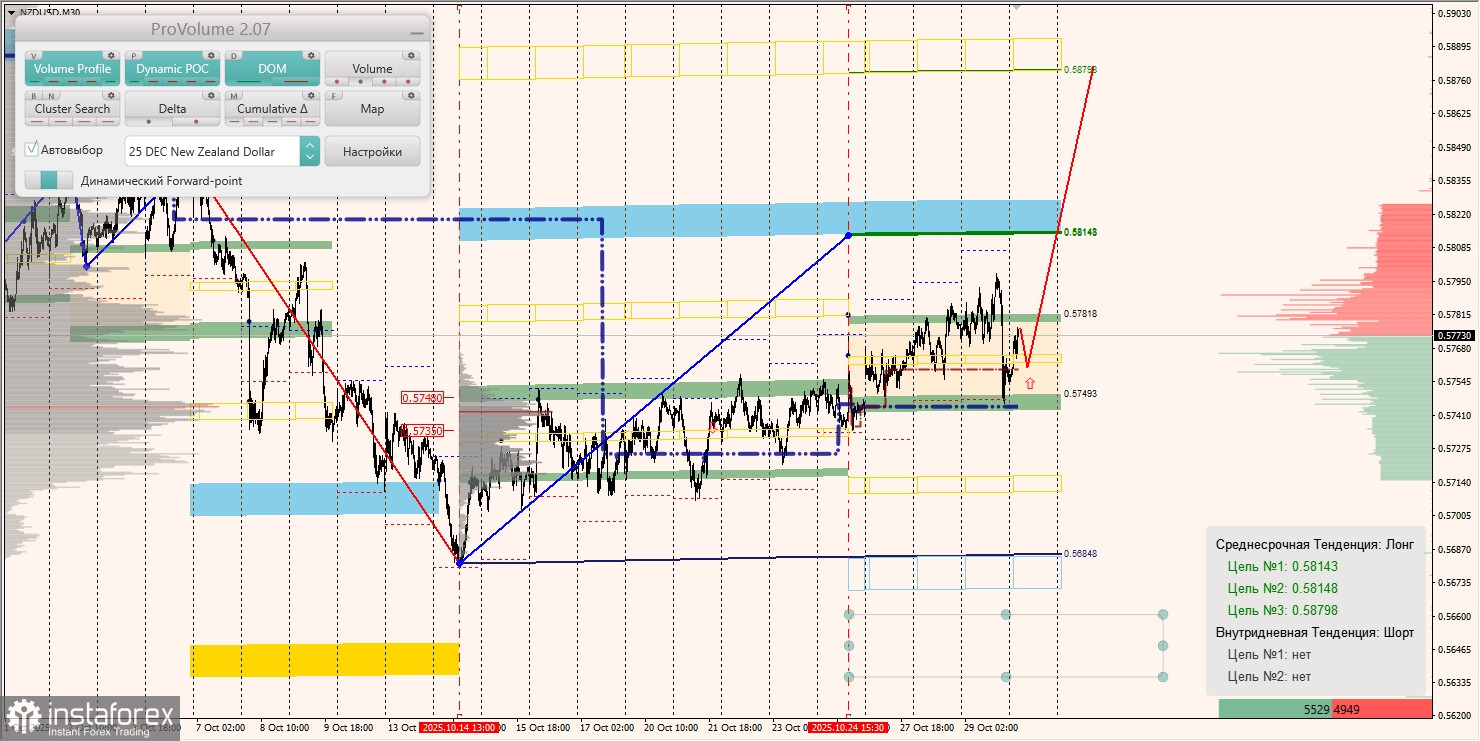Click the up chevron on instrument selector

point(310,146)
